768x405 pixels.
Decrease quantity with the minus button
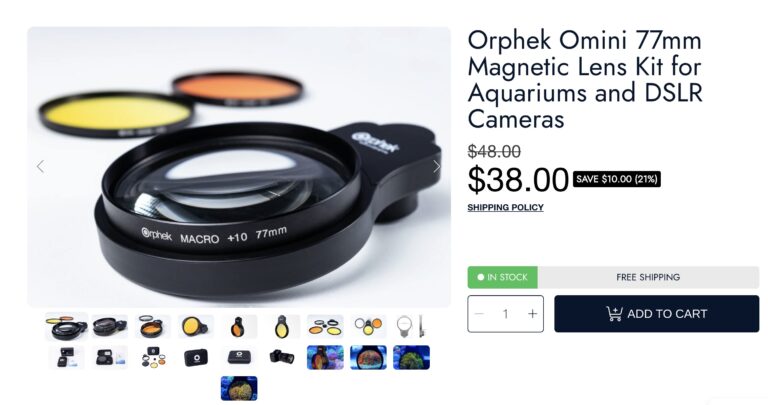click(480, 314)
